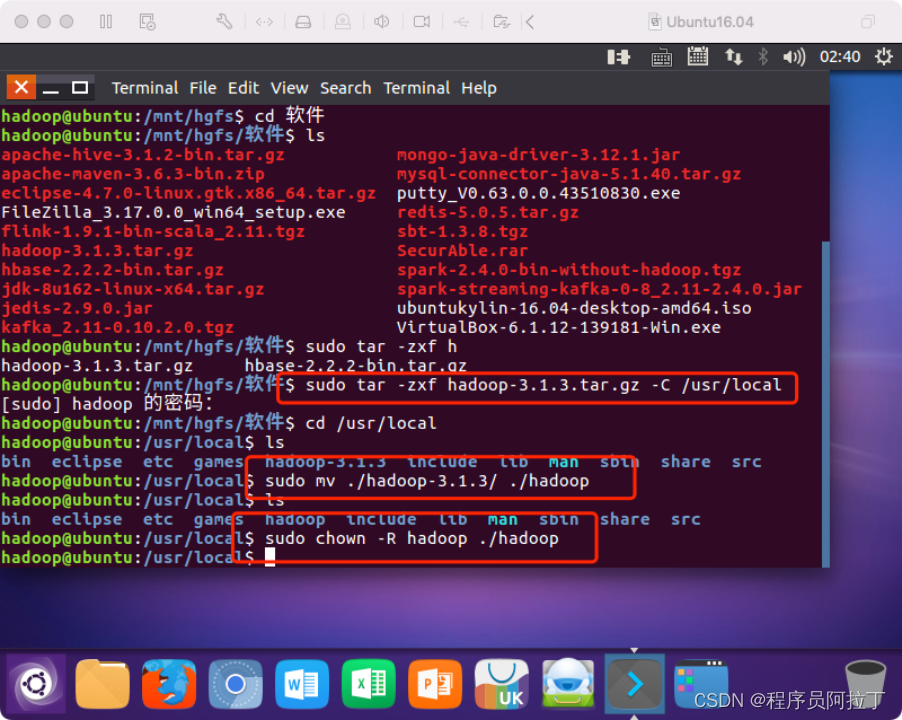Open PowerPoint from the dock
Image resolution: width=902 pixels, height=720 pixels.
(434, 684)
